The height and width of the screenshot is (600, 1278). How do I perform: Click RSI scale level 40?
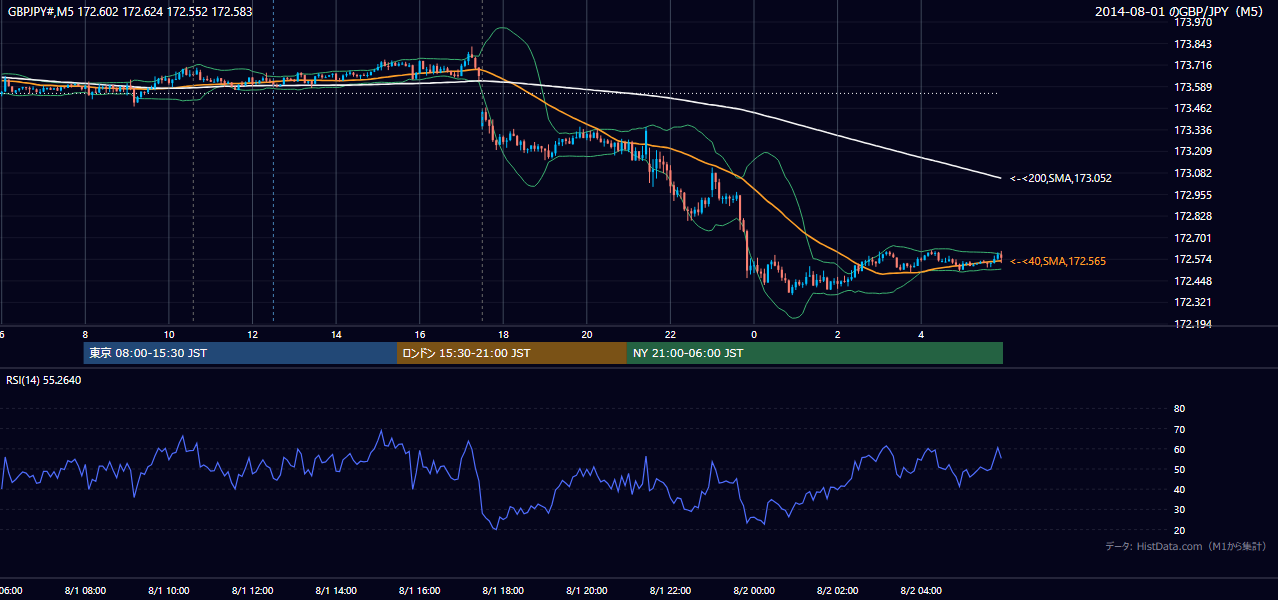[1179, 489]
